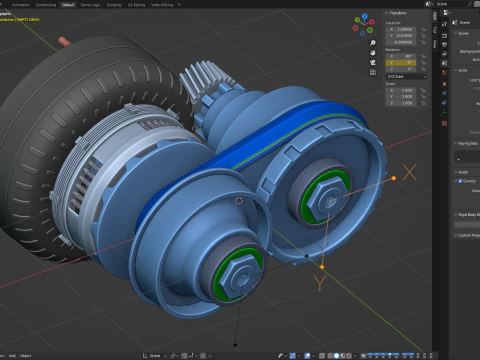Edit the Location Y field

pyautogui.click(x=401, y=36)
